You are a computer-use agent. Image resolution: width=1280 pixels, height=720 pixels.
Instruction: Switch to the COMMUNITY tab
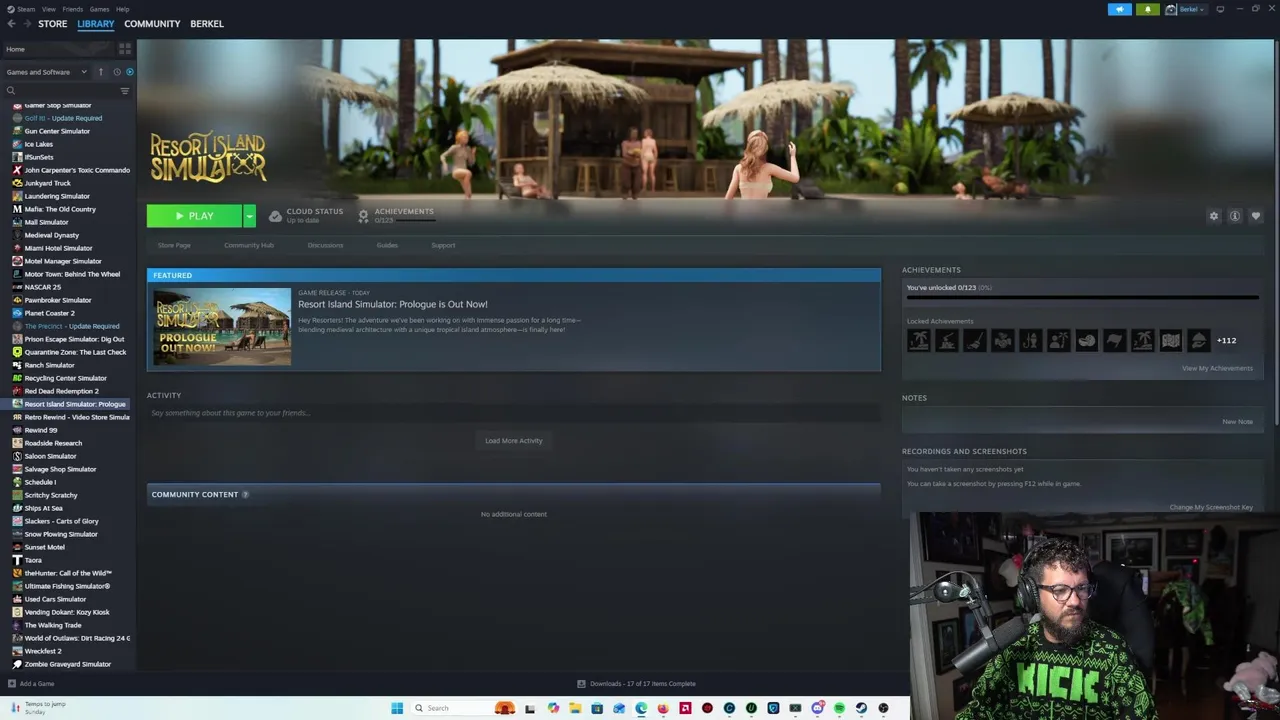point(152,24)
